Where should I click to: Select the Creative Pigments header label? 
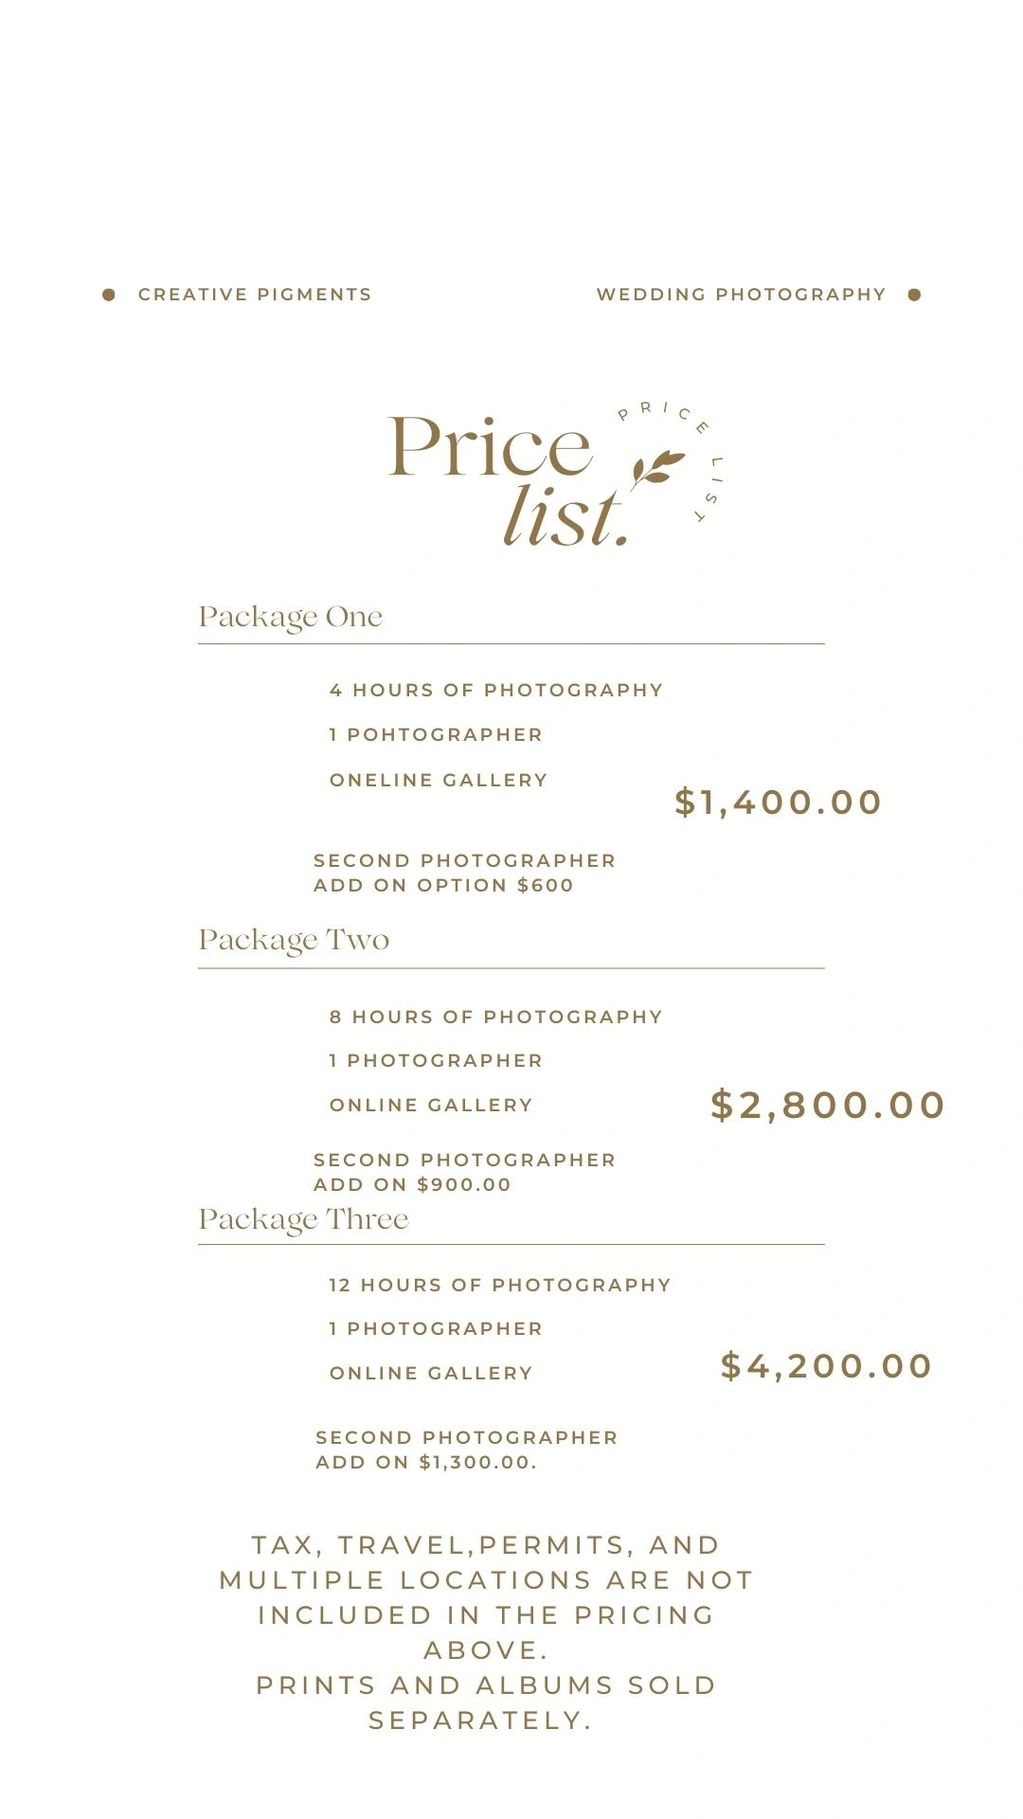(255, 294)
